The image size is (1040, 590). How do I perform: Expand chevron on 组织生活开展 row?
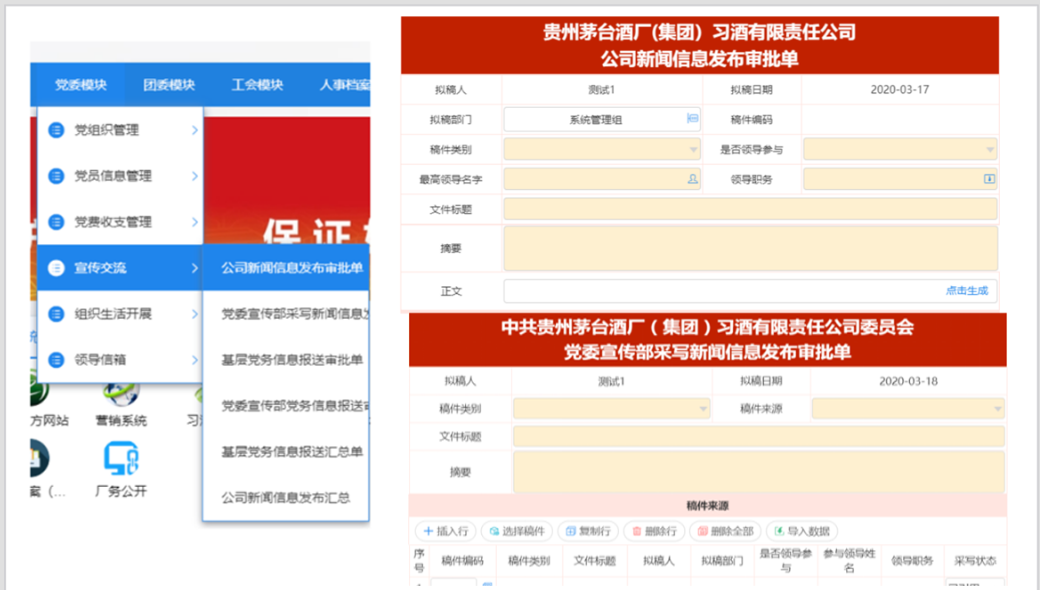pyautogui.click(x=194, y=314)
